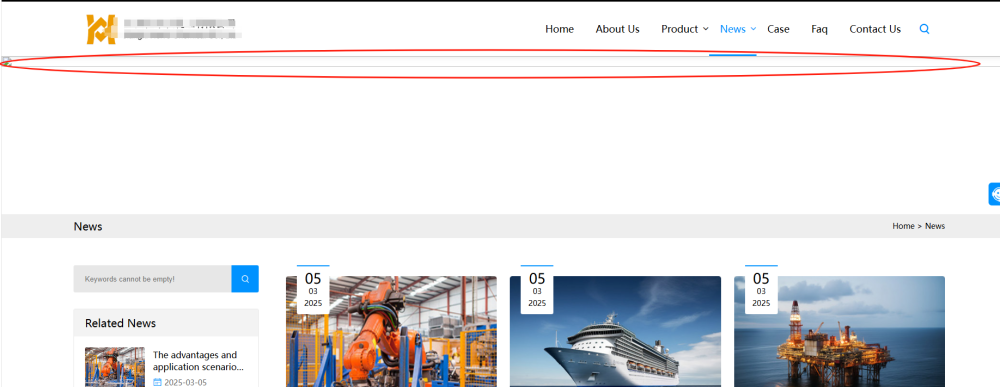Click the orange company logo icon
1000x387 pixels.
pyautogui.click(x=101, y=29)
